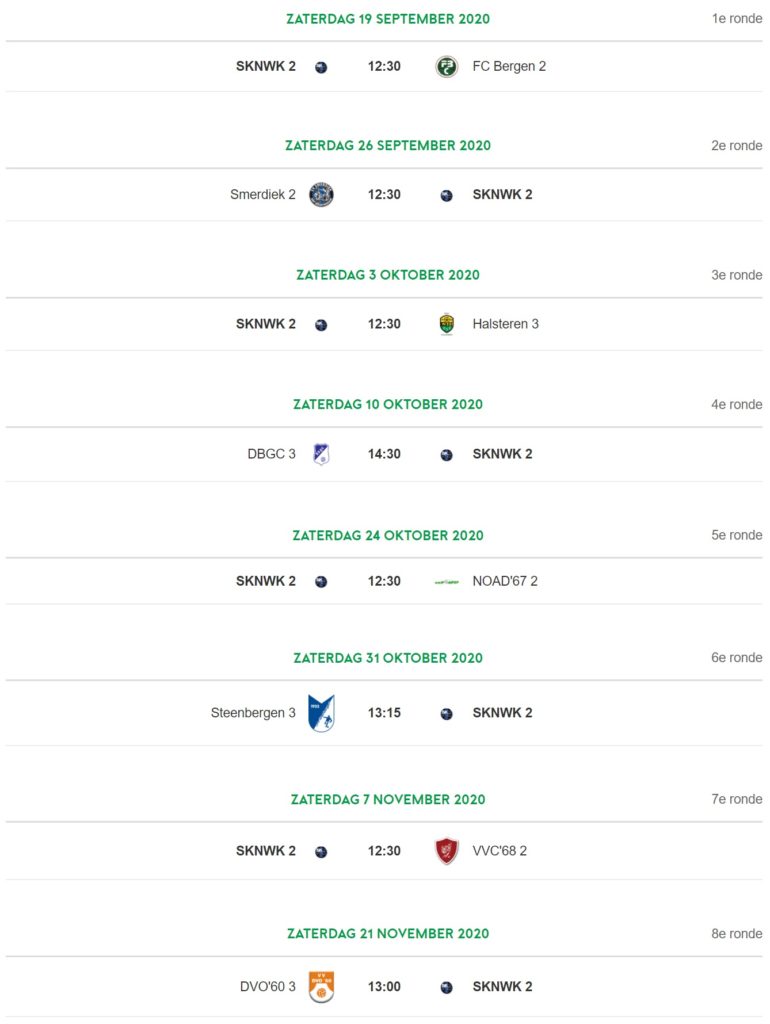Click the Smerdiek 2 club crest
The width and height of the screenshot is (770, 1024).
click(321, 195)
